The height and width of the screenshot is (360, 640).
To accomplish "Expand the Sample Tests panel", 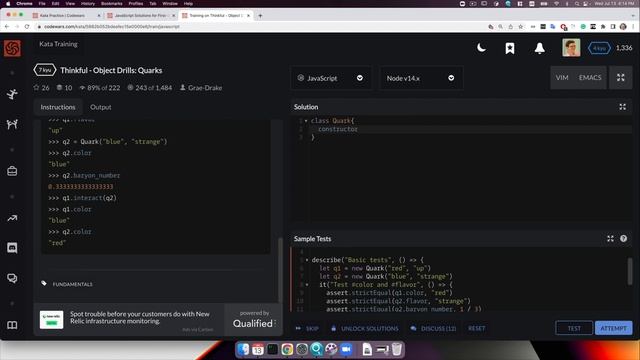I will pos(610,239).
